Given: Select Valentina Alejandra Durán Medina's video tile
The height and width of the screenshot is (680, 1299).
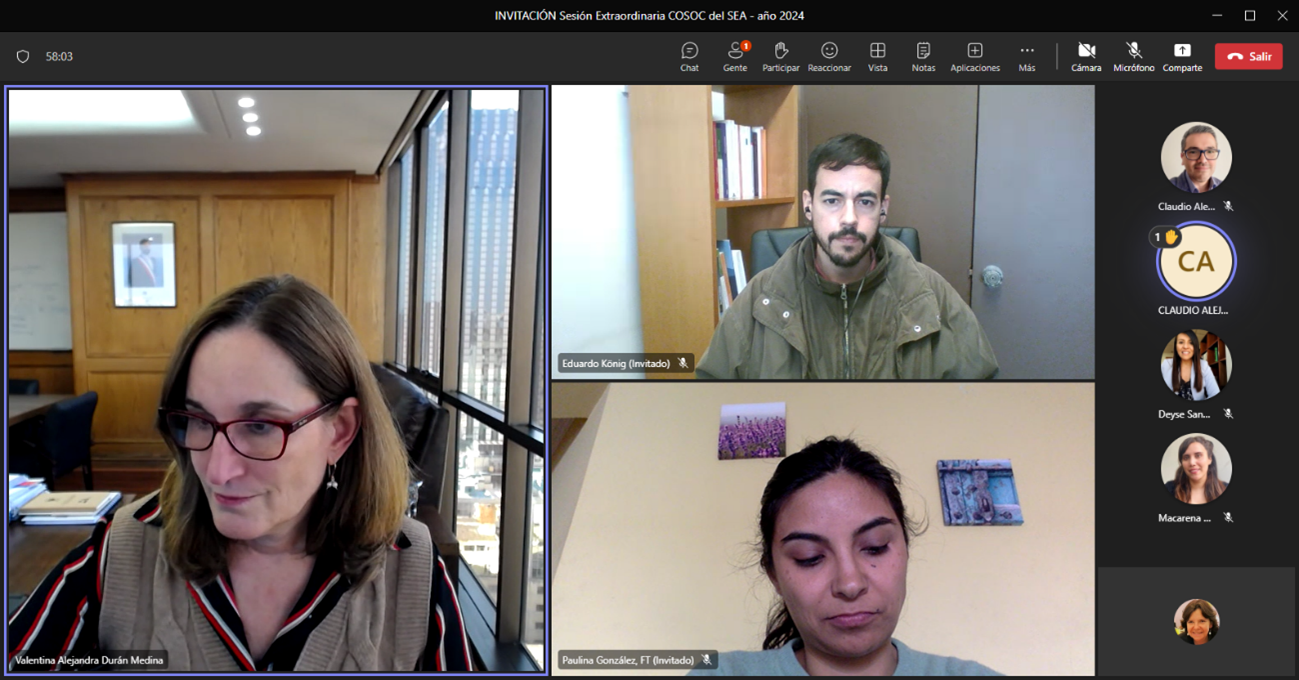Looking at the screenshot, I should [276, 380].
